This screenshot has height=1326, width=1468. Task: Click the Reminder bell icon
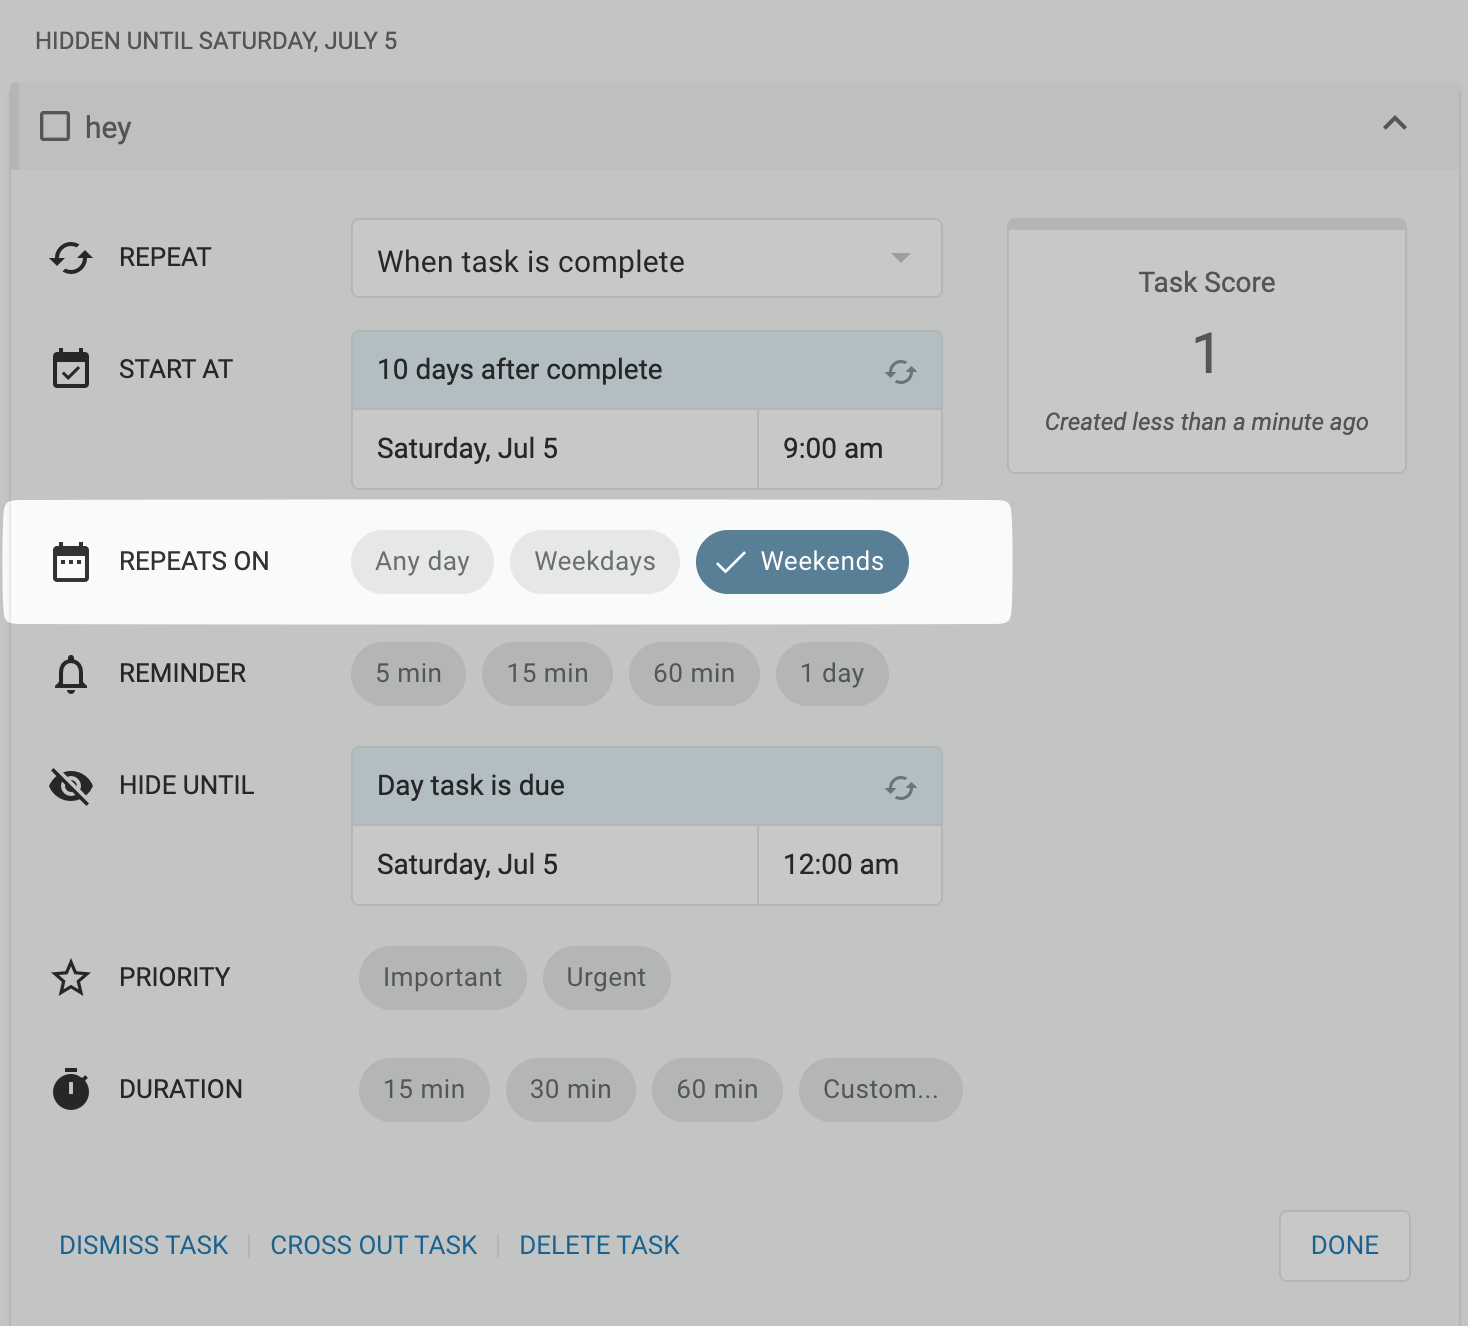pyautogui.click(x=71, y=674)
